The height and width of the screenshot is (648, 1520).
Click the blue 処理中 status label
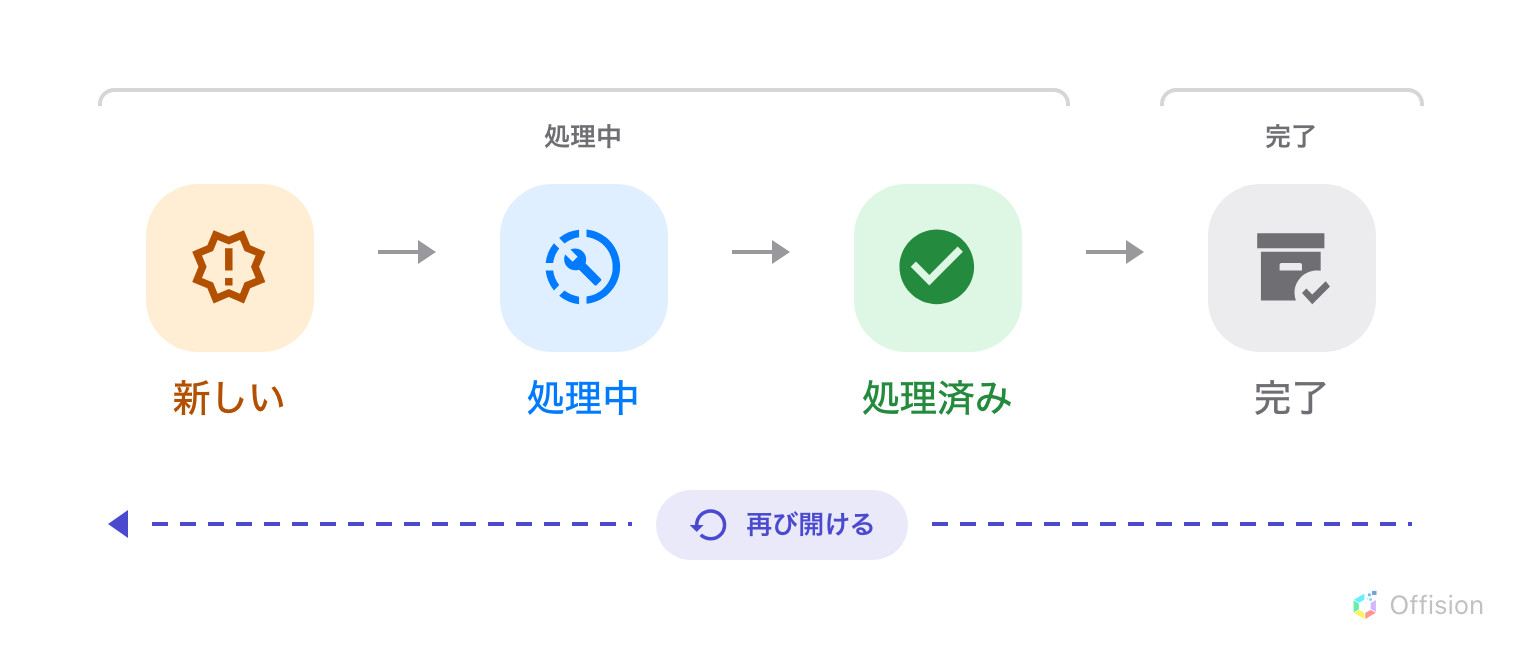click(x=583, y=398)
